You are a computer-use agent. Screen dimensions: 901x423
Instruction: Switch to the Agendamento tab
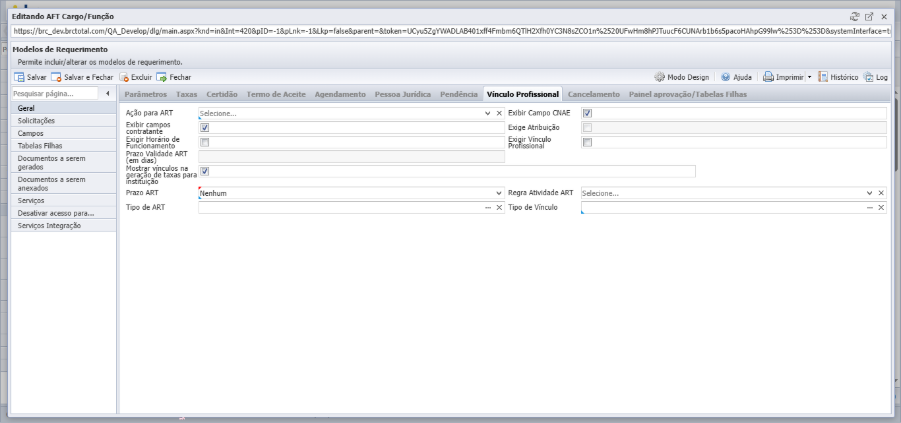click(340, 94)
